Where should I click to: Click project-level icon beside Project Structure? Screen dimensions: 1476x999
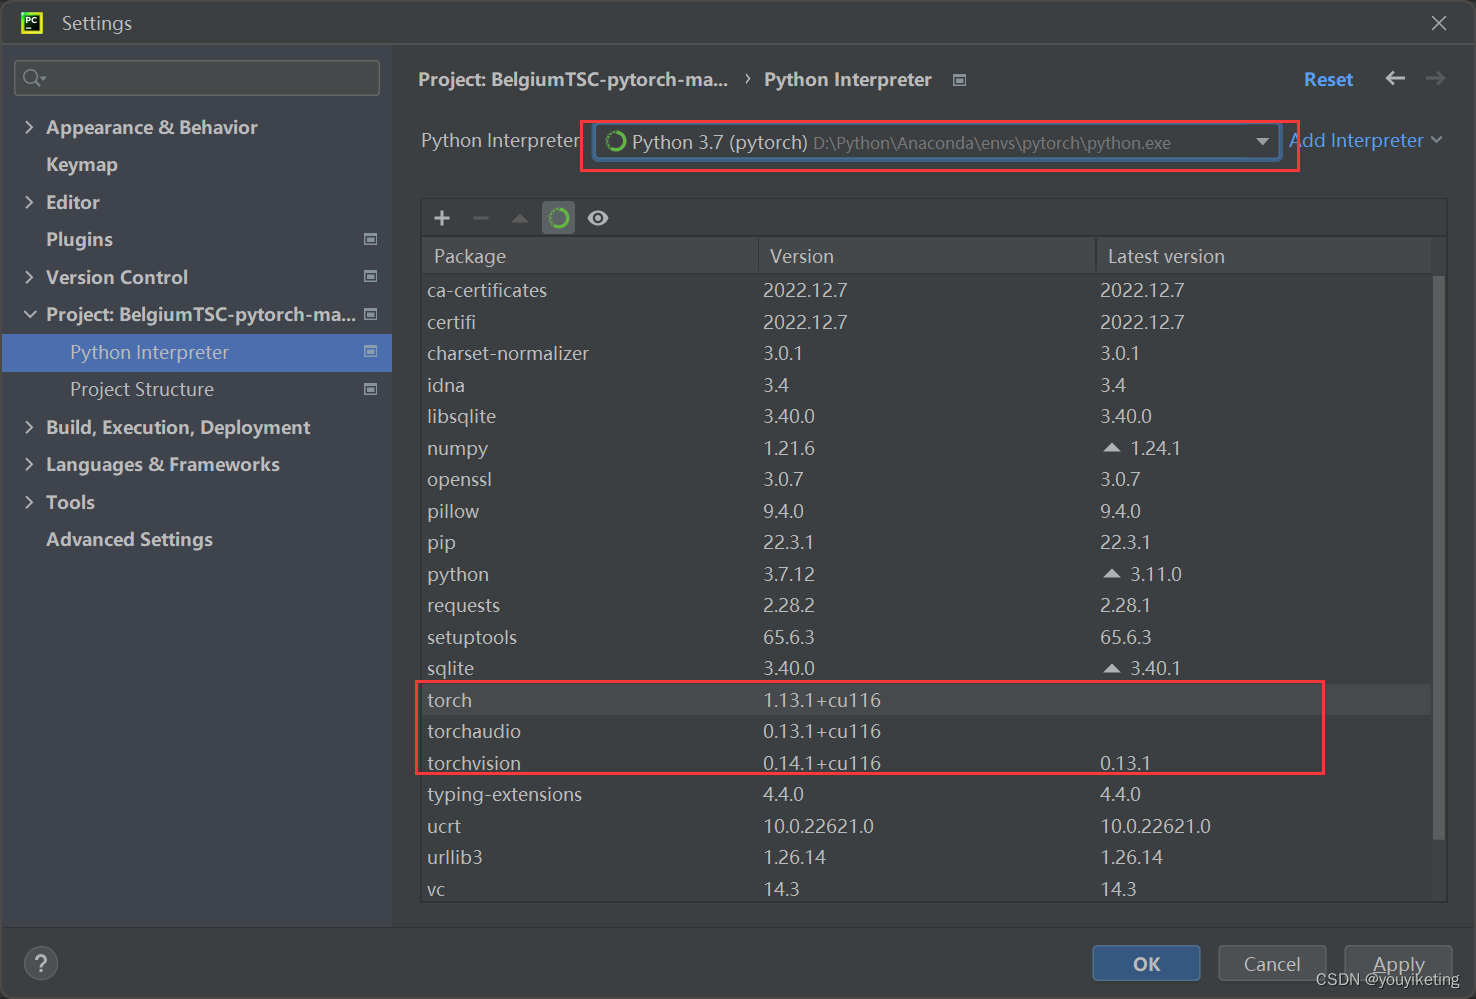[x=371, y=389]
